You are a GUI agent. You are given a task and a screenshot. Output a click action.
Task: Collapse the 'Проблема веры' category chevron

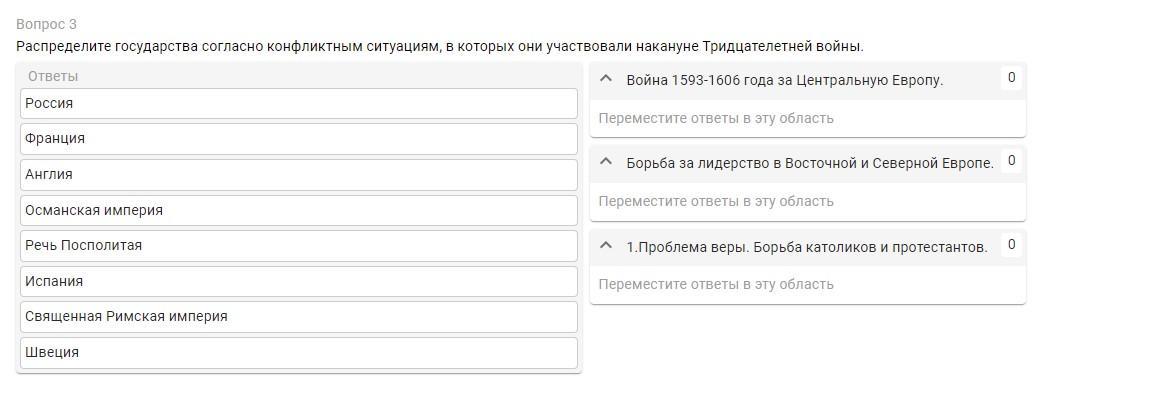point(605,246)
